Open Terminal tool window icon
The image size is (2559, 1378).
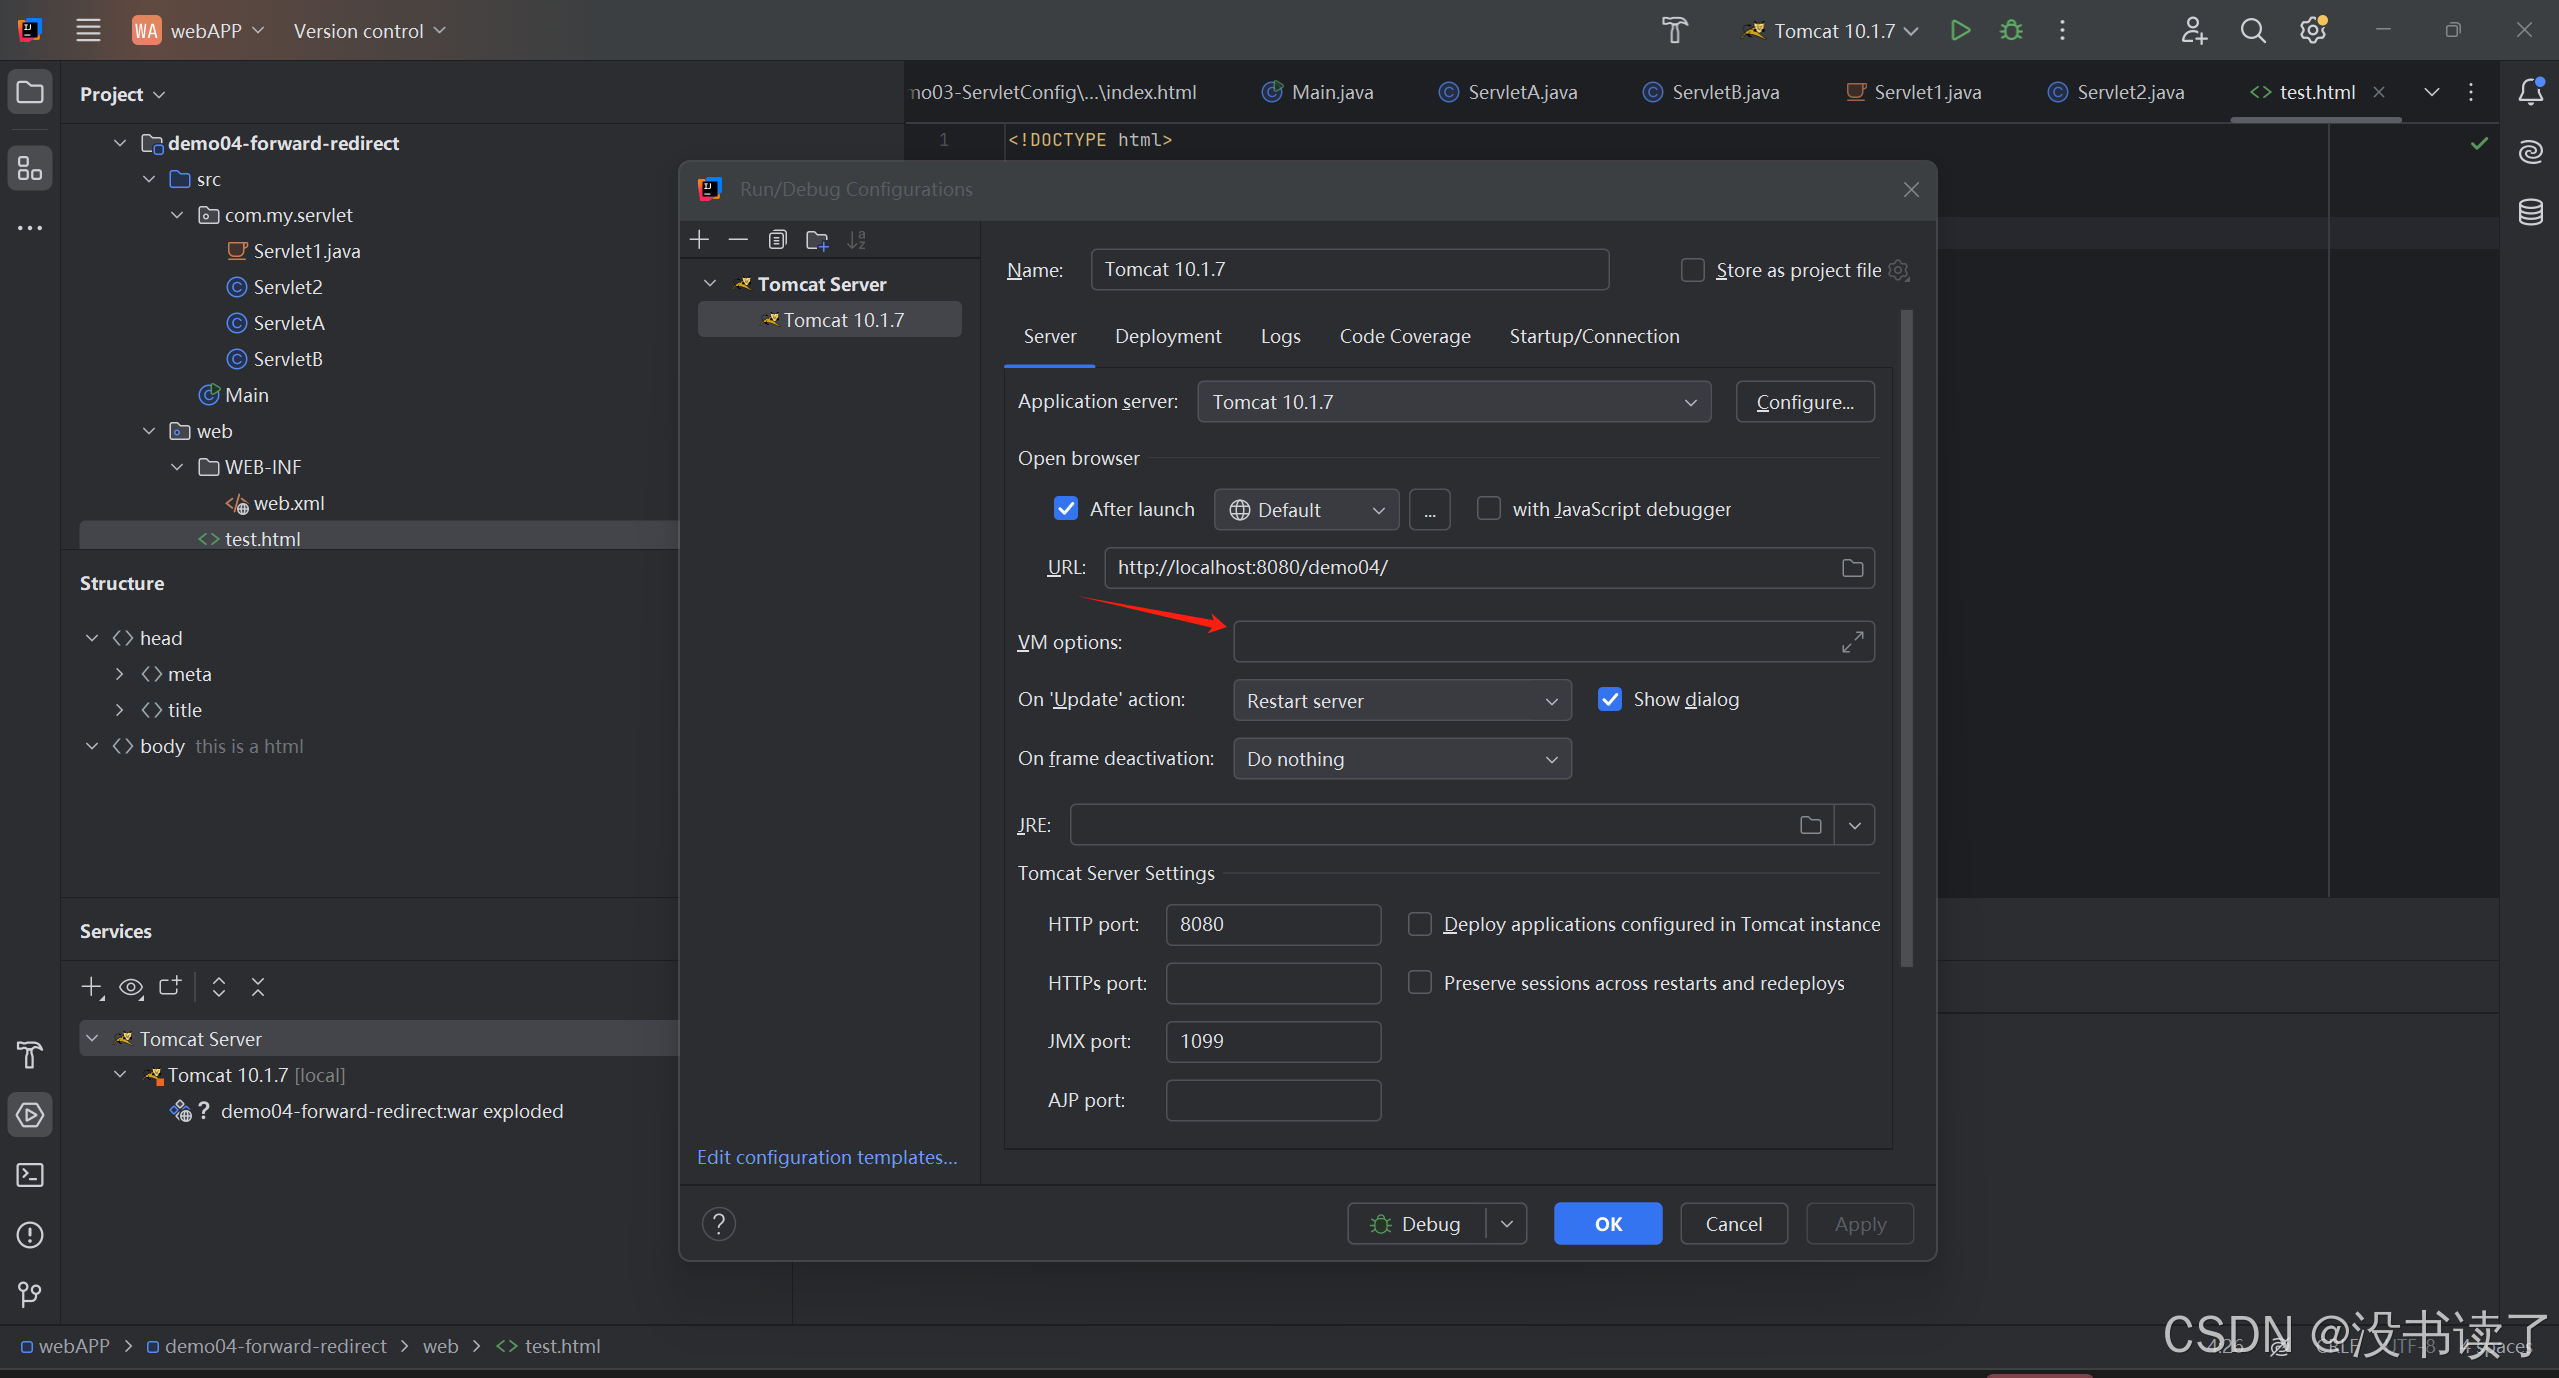click(x=30, y=1174)
